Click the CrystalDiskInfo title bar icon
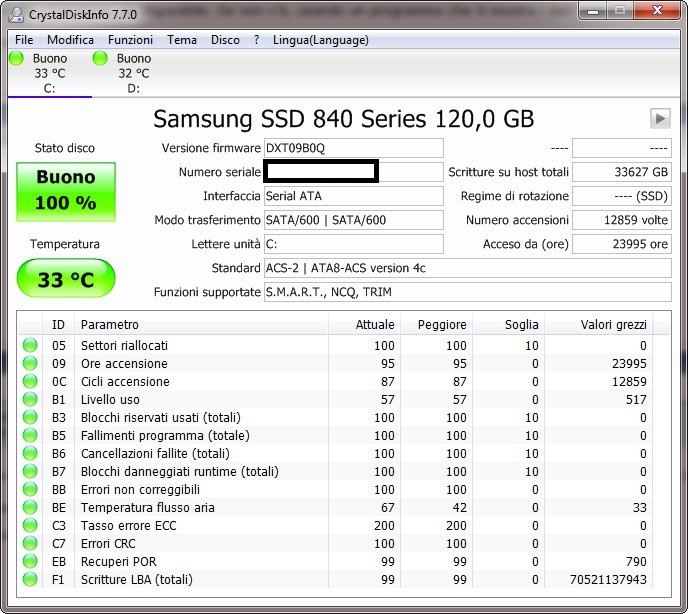 point(16,14)
